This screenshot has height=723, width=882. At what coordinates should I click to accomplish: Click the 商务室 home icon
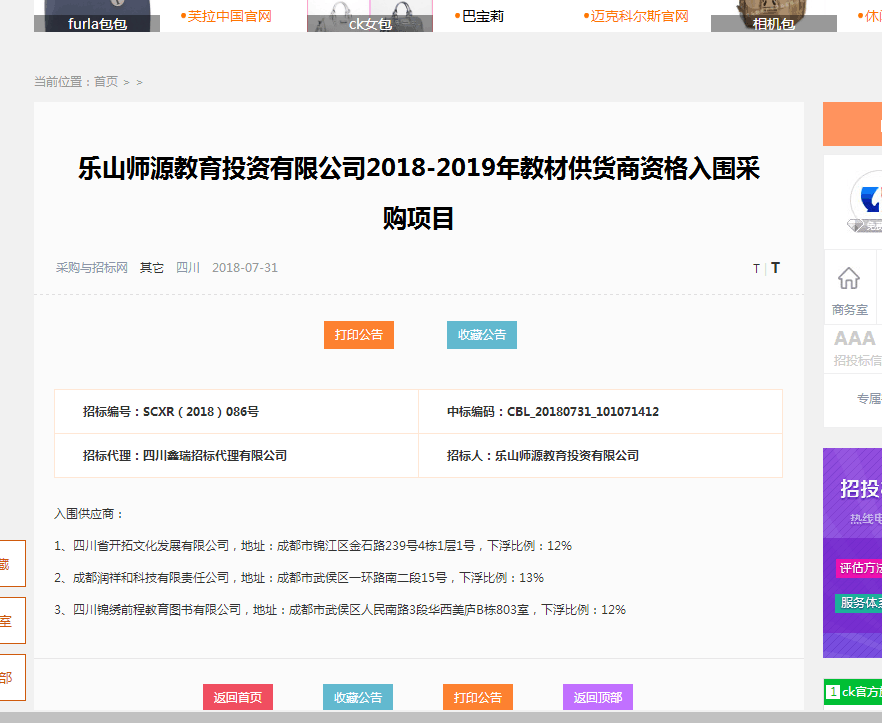[x=849, y=279]
